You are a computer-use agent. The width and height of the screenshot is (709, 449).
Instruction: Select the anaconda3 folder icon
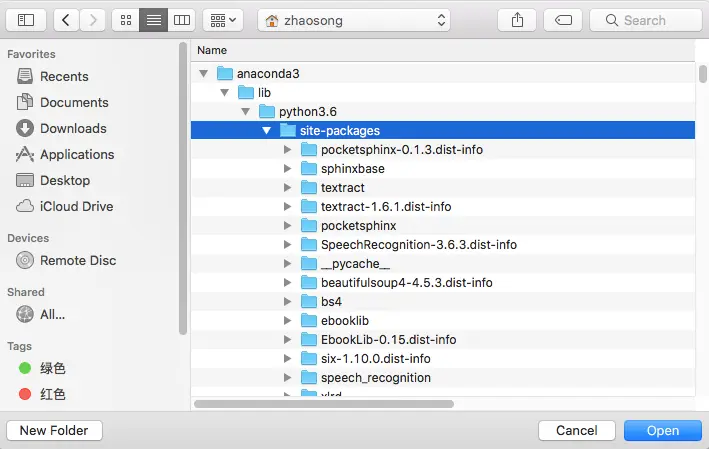[x=225, y=73]
